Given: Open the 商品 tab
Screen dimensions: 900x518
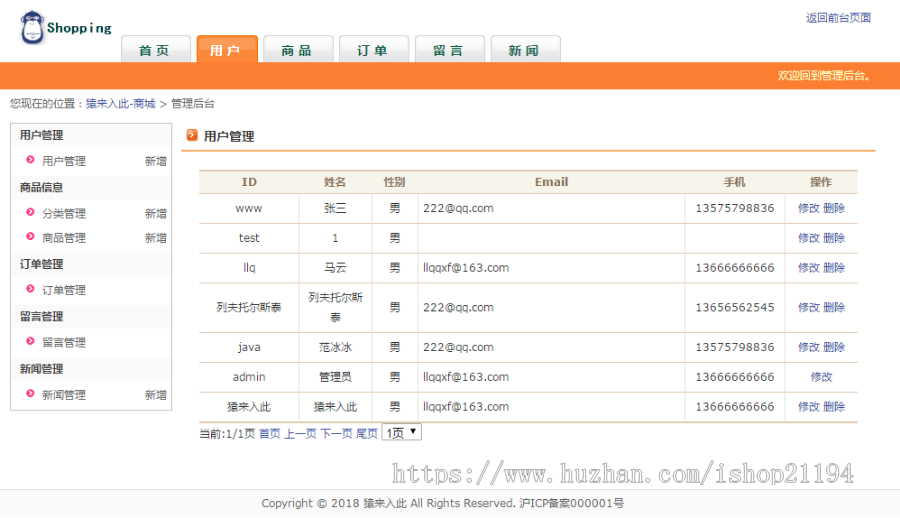Looking at the screenshot, I should point(298,49).
